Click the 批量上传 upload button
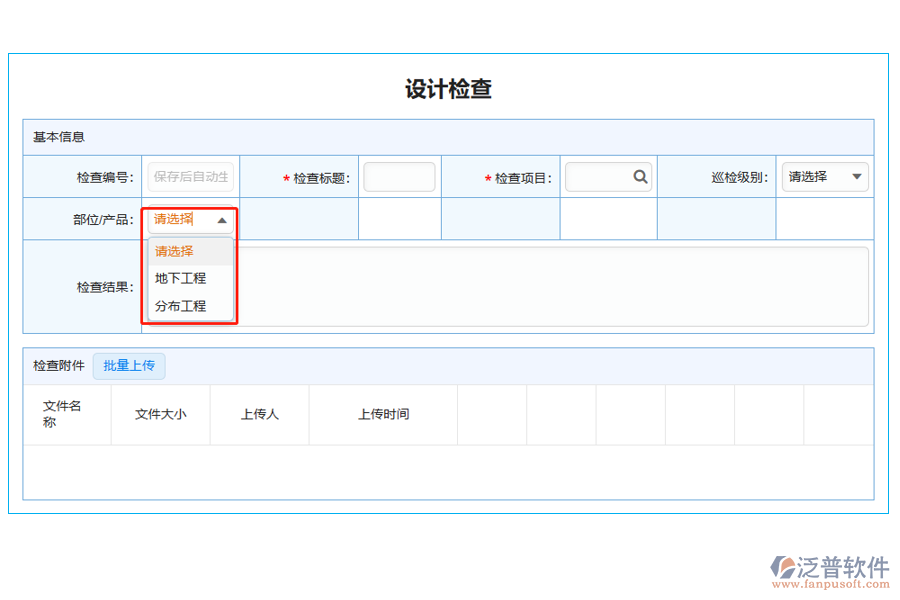The image size is (900, 600). point(129,366)
